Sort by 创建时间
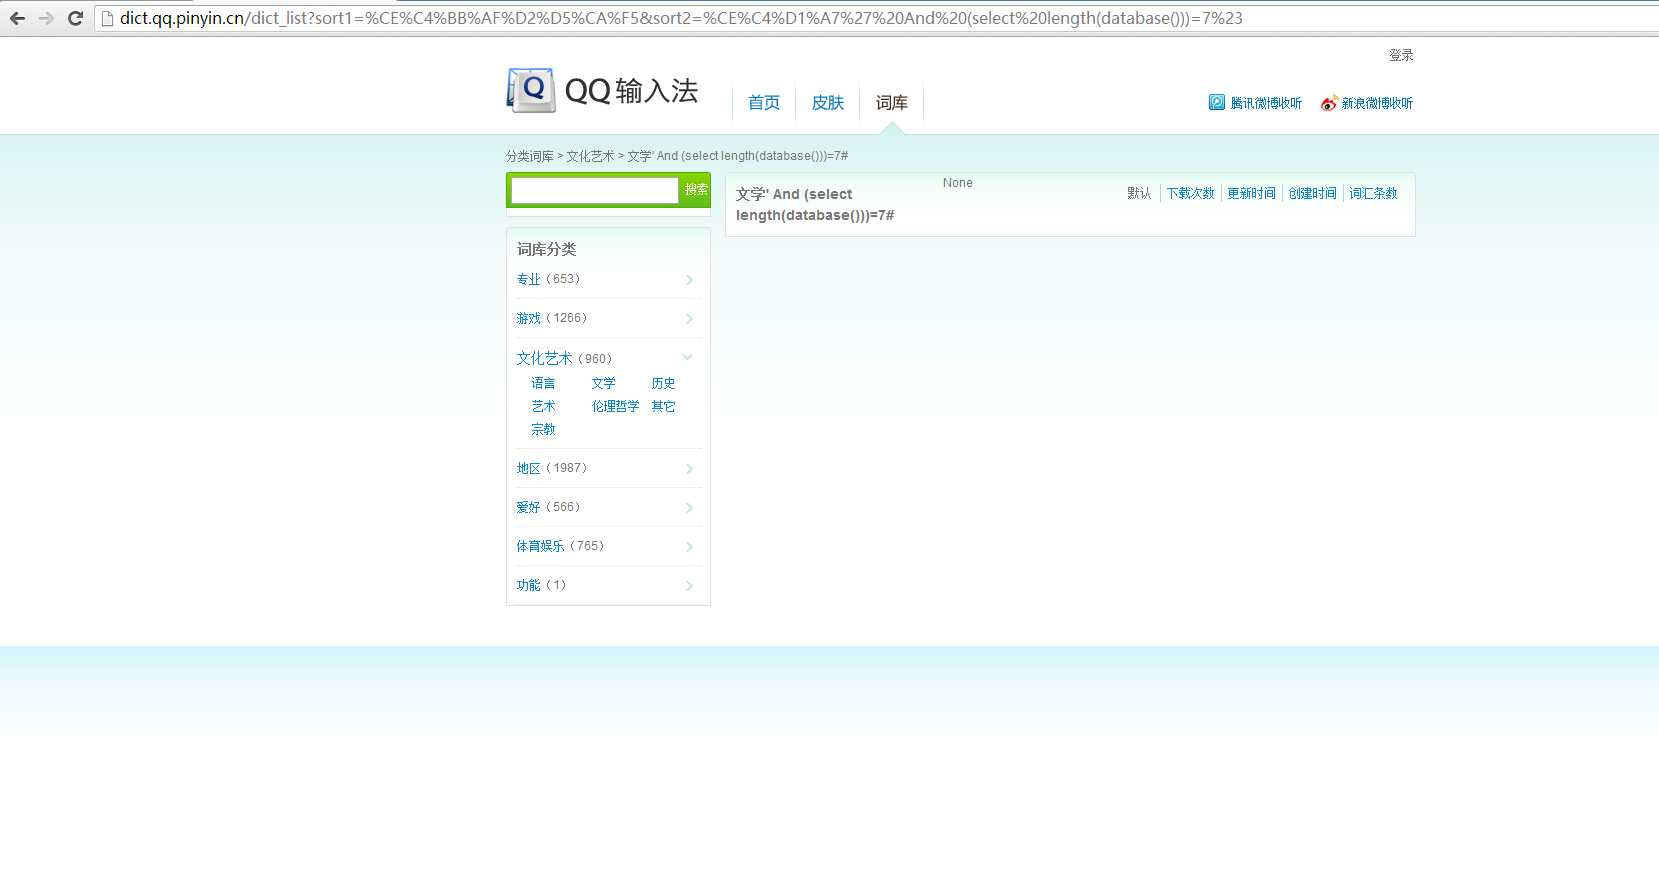1659x889 pixels. click(1312, 193)
